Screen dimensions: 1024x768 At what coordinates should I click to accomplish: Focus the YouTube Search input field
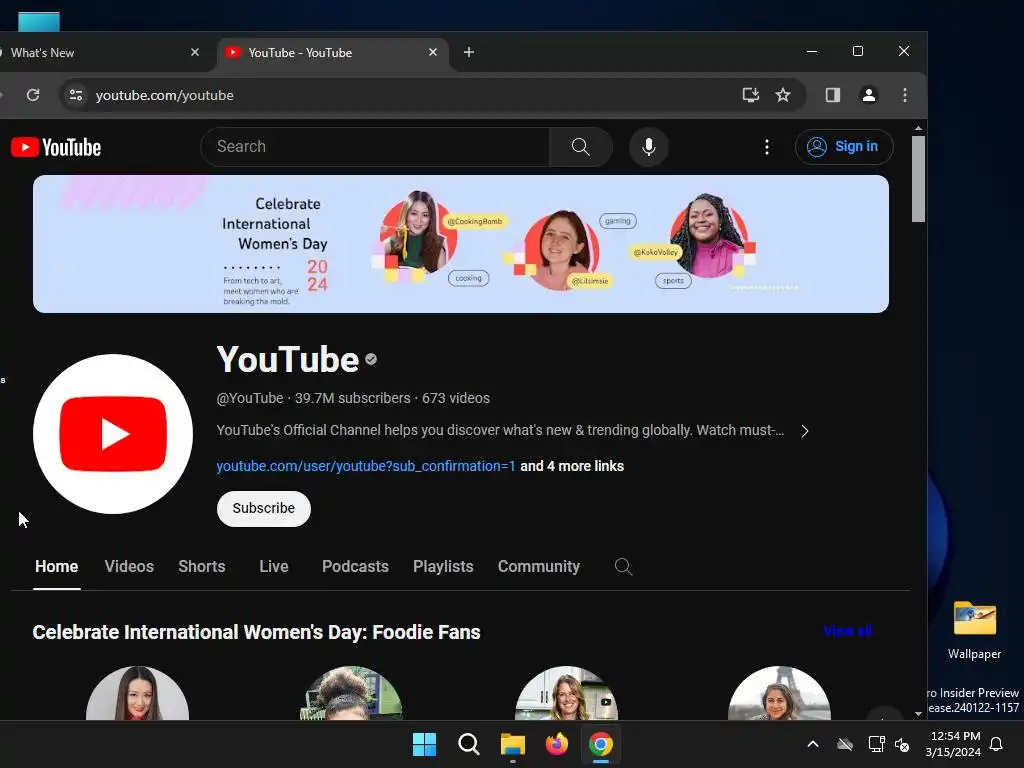coord(375,147)
